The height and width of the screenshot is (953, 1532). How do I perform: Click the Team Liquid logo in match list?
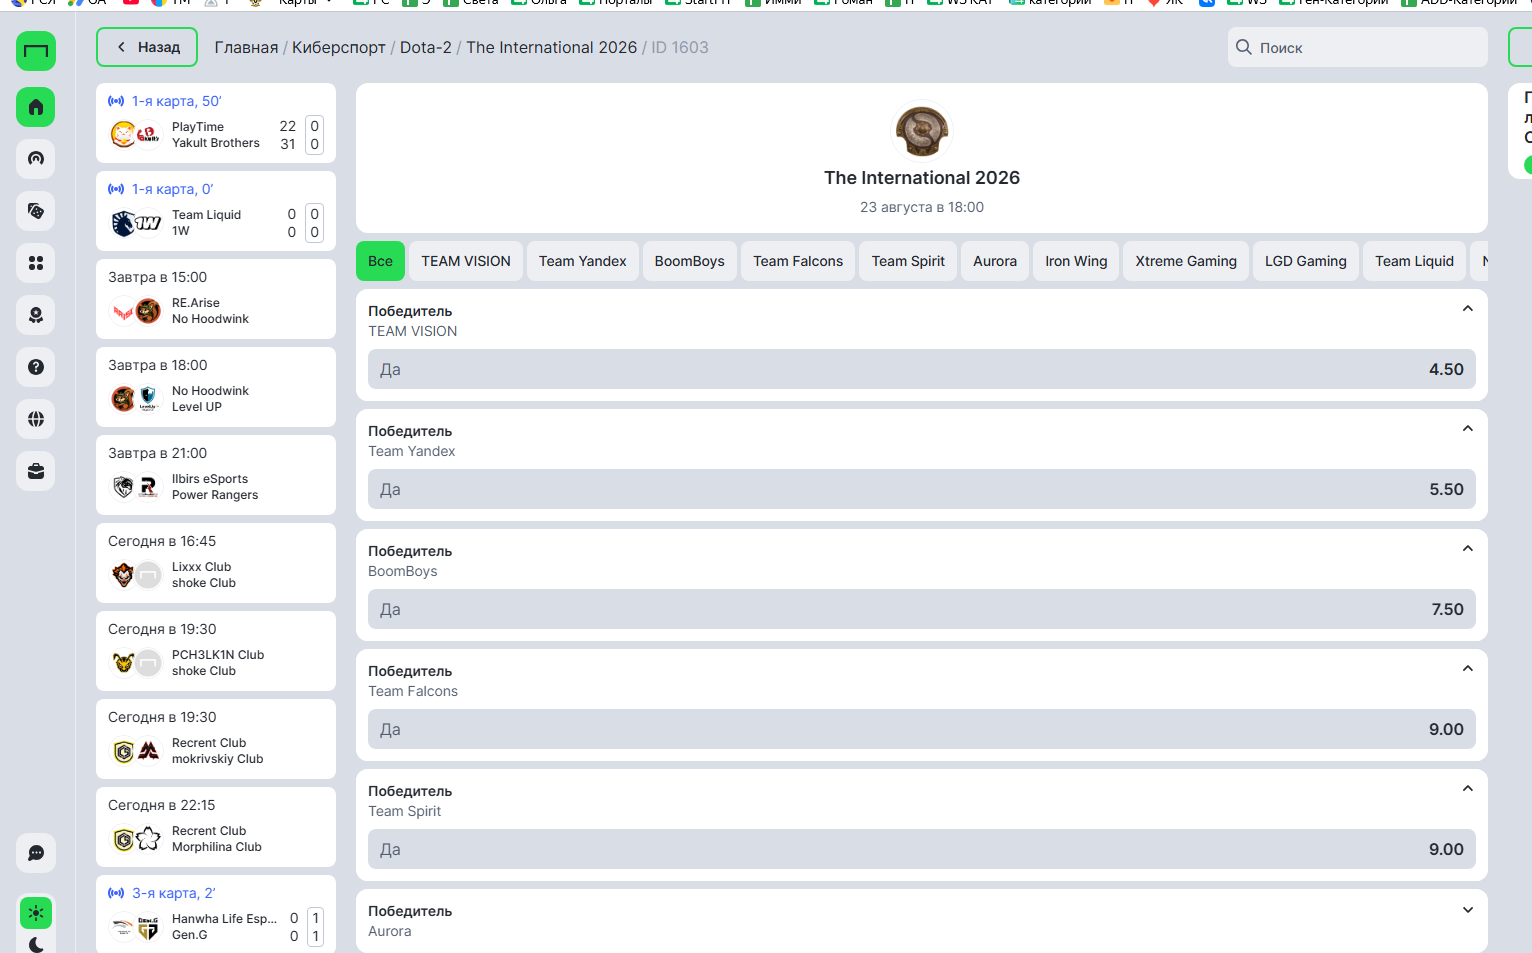tap(123, 223)
